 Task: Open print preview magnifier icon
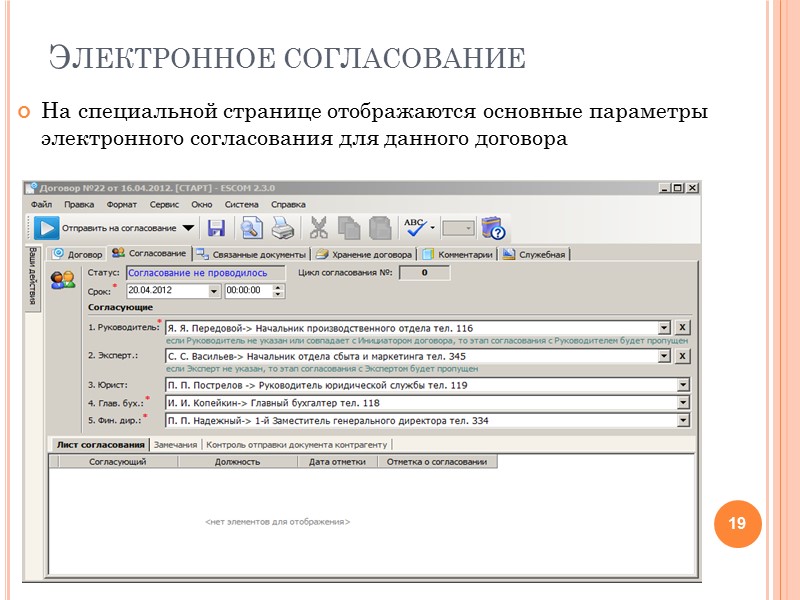pos(252,228)
